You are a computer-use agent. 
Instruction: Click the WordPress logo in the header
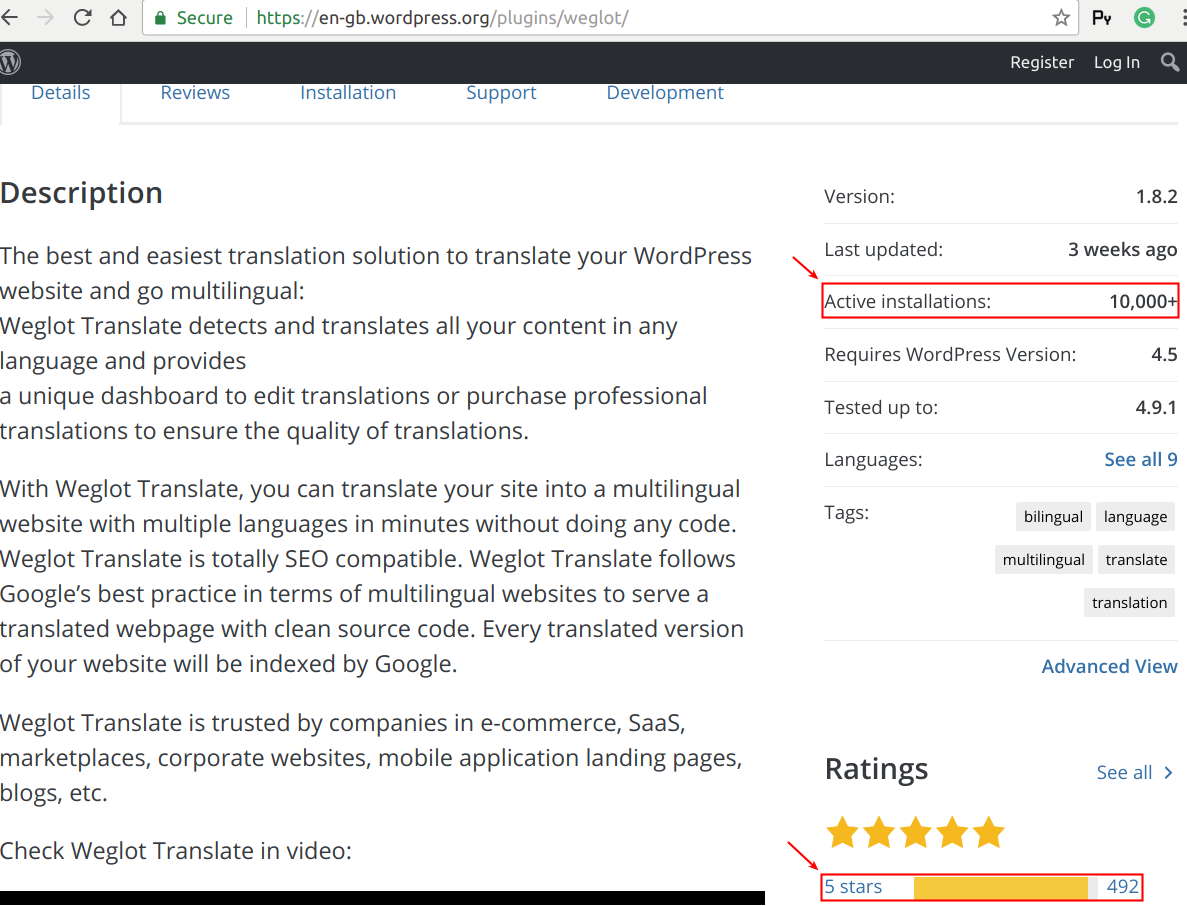[x=10, y=62]
